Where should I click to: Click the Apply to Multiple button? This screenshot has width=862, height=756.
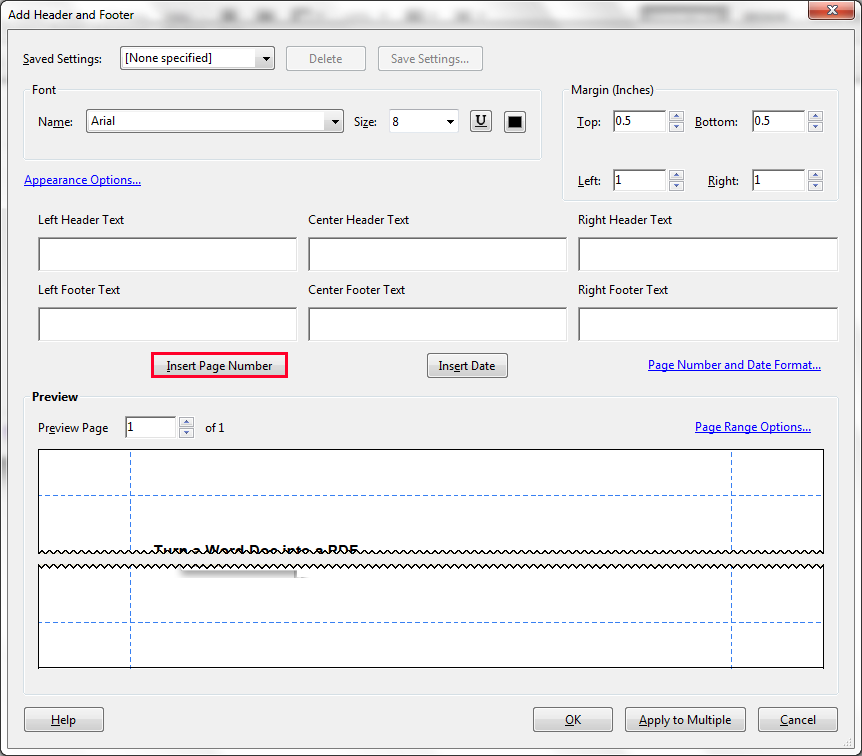(685, 719)
